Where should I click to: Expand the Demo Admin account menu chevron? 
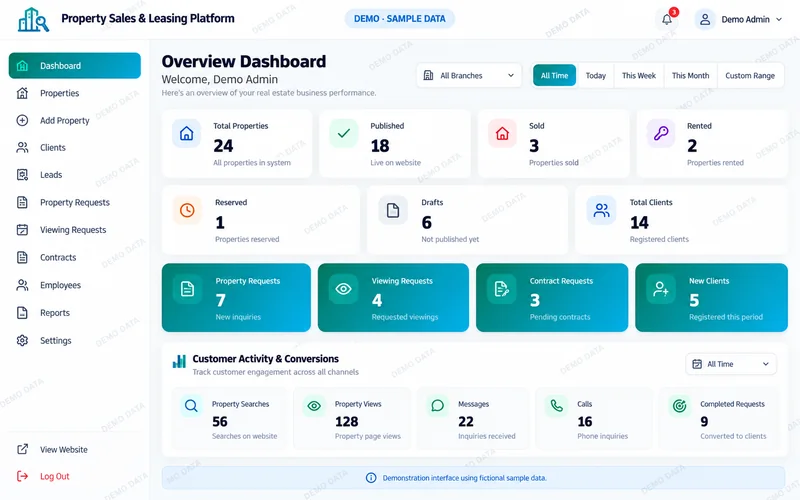point(779,19)
